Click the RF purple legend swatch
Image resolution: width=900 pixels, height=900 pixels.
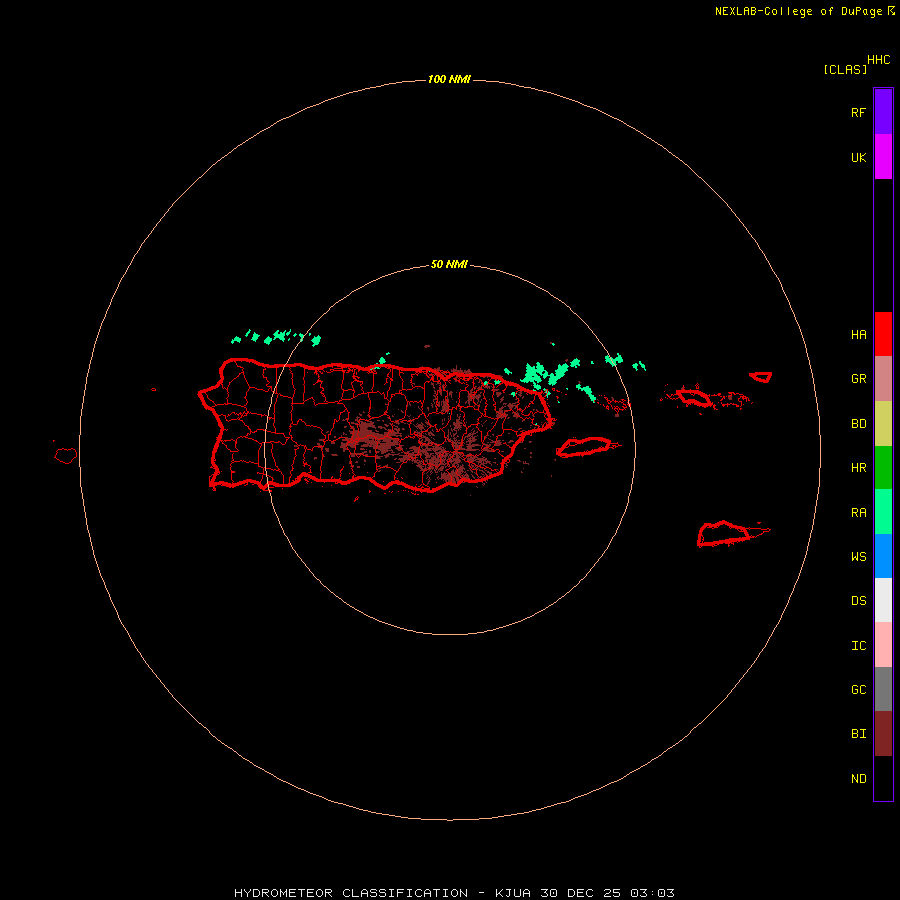click(883, 111)
